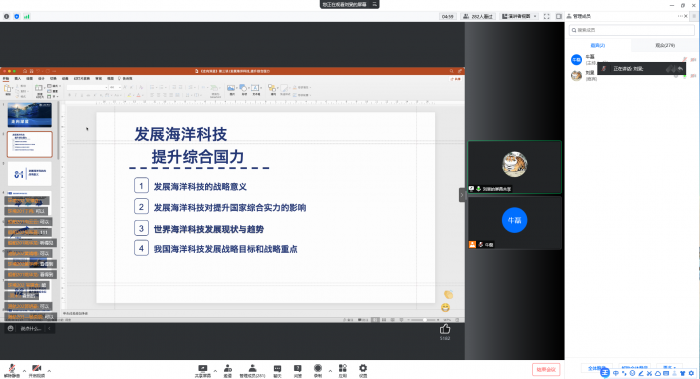Switch to the audience (观众) tab

click(x=665, y=45)
